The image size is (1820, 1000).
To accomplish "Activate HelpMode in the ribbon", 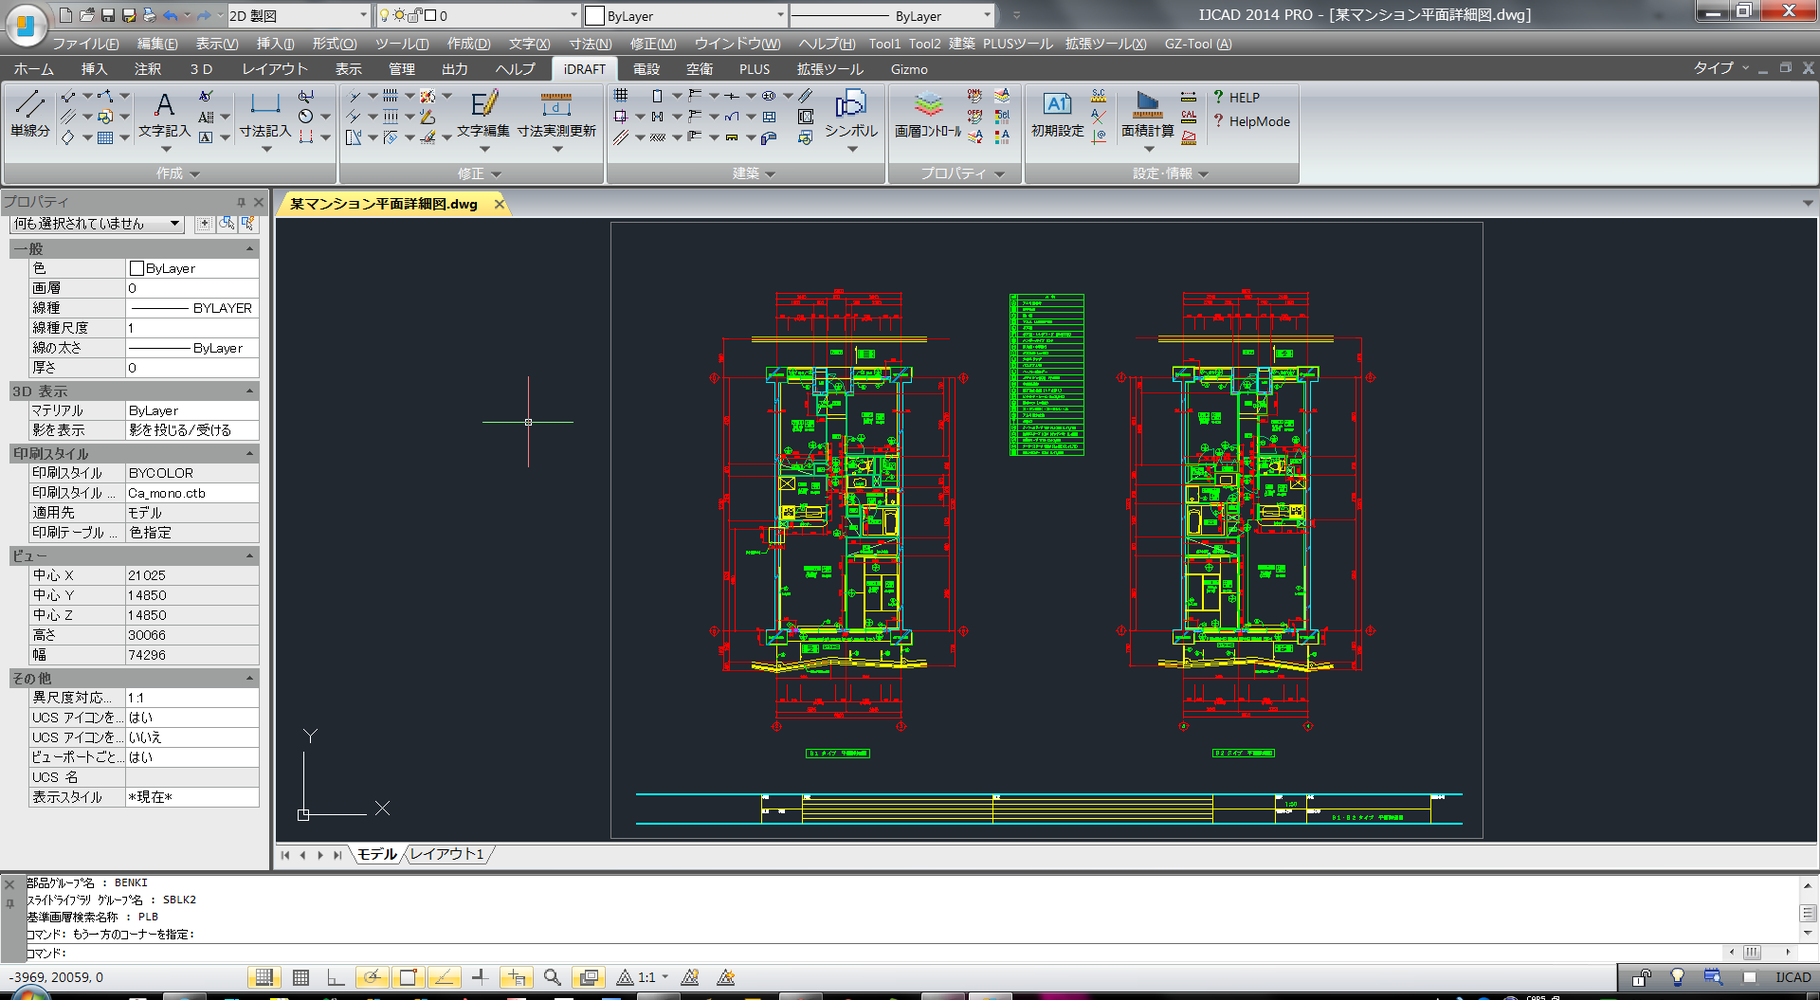I will 1250,121.
